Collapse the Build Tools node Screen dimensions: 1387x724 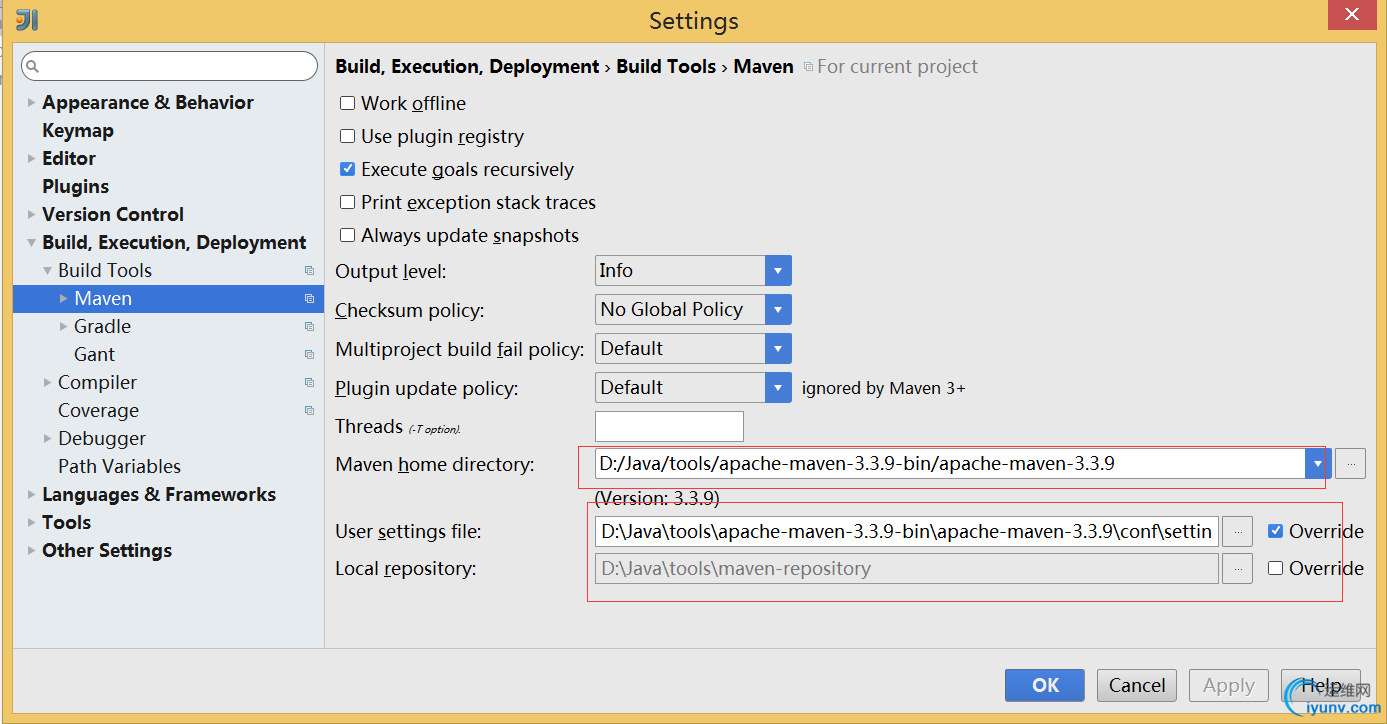tap(48, 271)
